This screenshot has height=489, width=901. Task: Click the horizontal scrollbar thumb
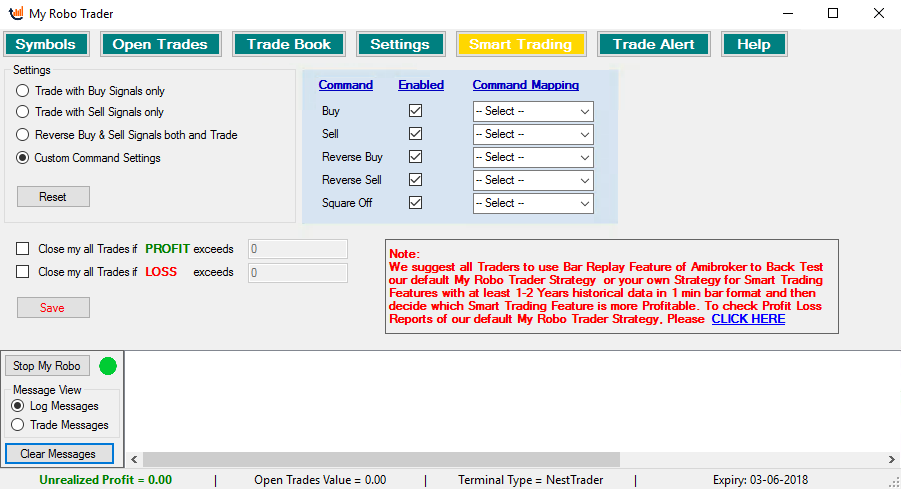point(382,459)
